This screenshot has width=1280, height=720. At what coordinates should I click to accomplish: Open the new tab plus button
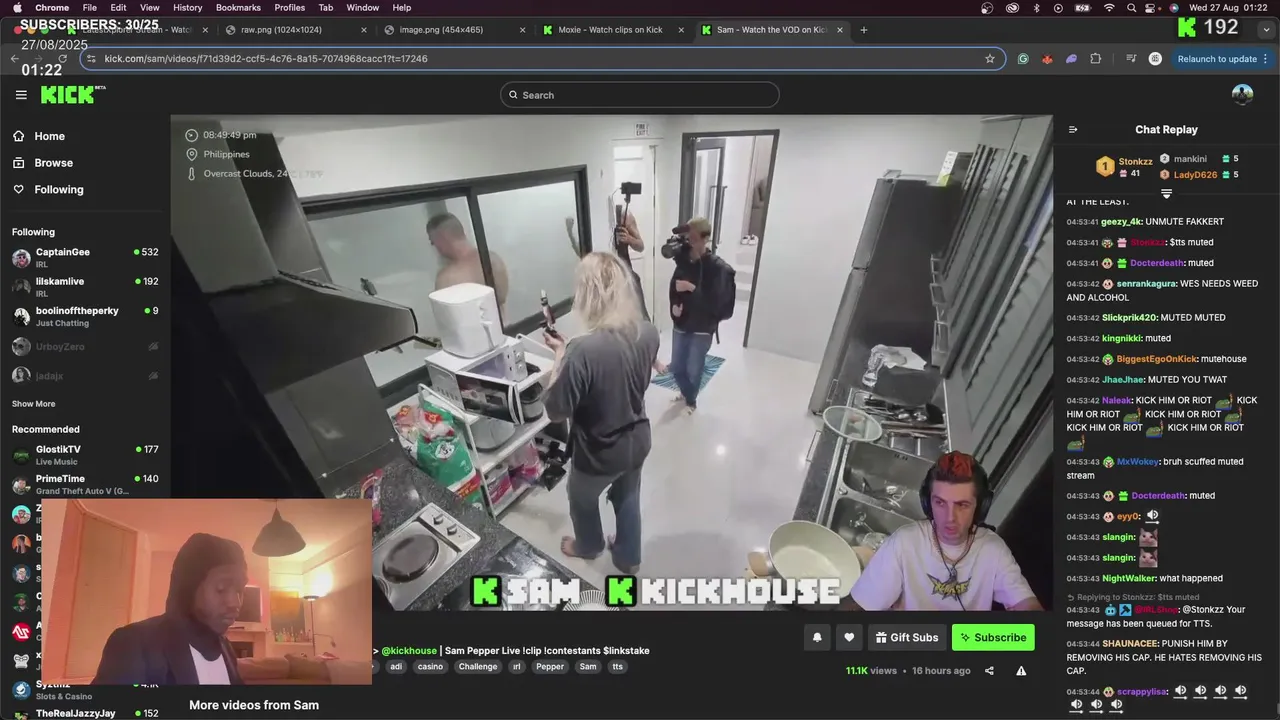(864, 30)
